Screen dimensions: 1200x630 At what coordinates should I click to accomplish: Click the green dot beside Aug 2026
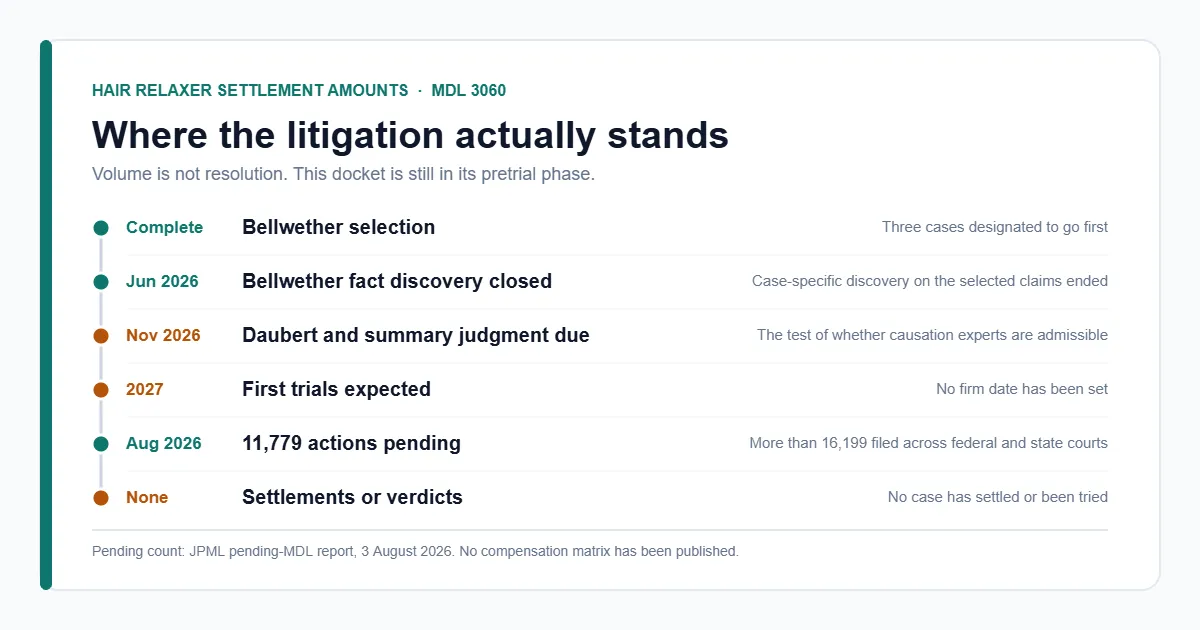pyautogui.click(x=100, y=444)
